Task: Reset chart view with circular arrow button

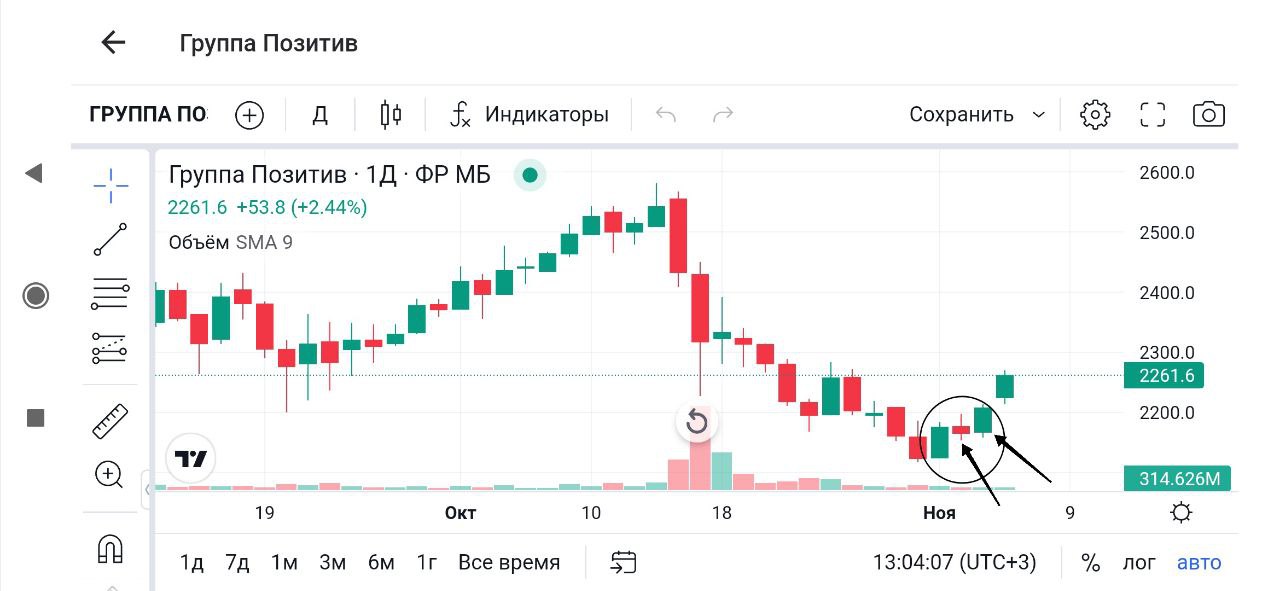Action: (697, 422)
